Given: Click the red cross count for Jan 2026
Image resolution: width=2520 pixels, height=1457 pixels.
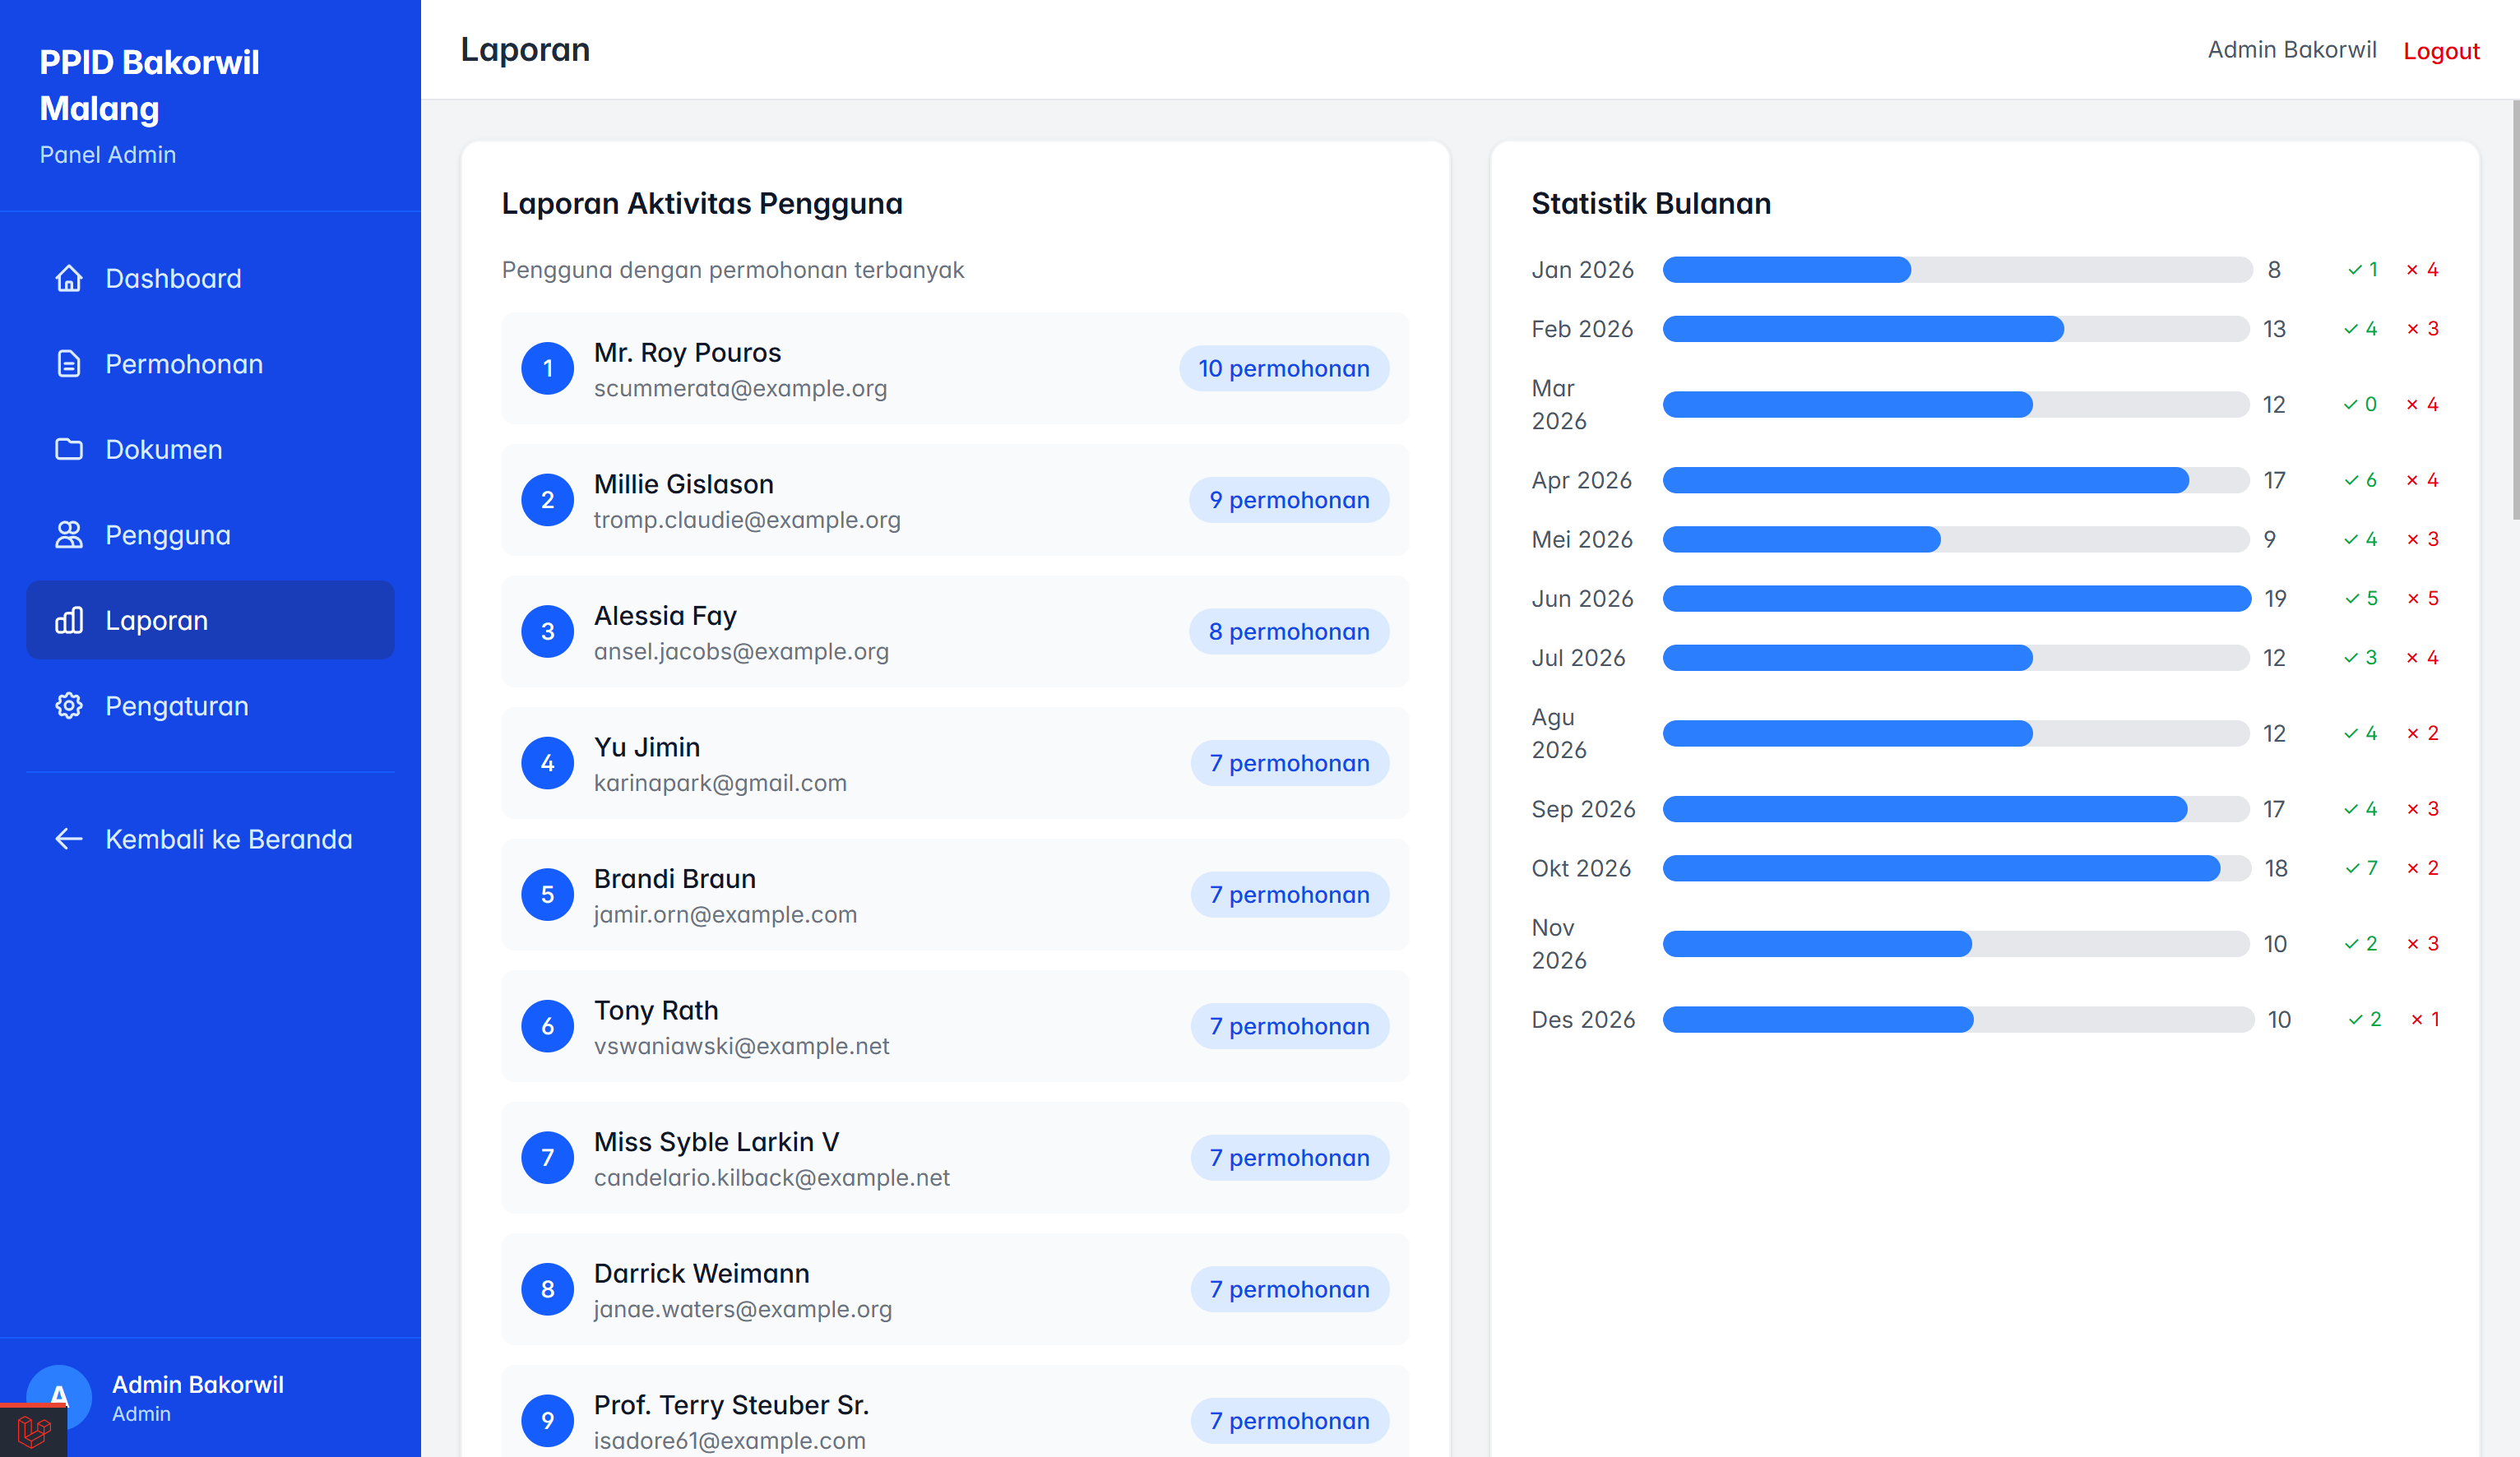Looking at the screenshot, I should pyautogui.click(x=2422, y=269).
